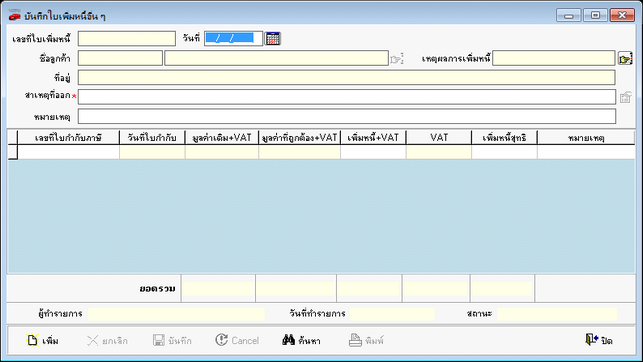Click the ผู้ทำรายการ field
This screenshot has height=362, width=643.
(176, 314)
